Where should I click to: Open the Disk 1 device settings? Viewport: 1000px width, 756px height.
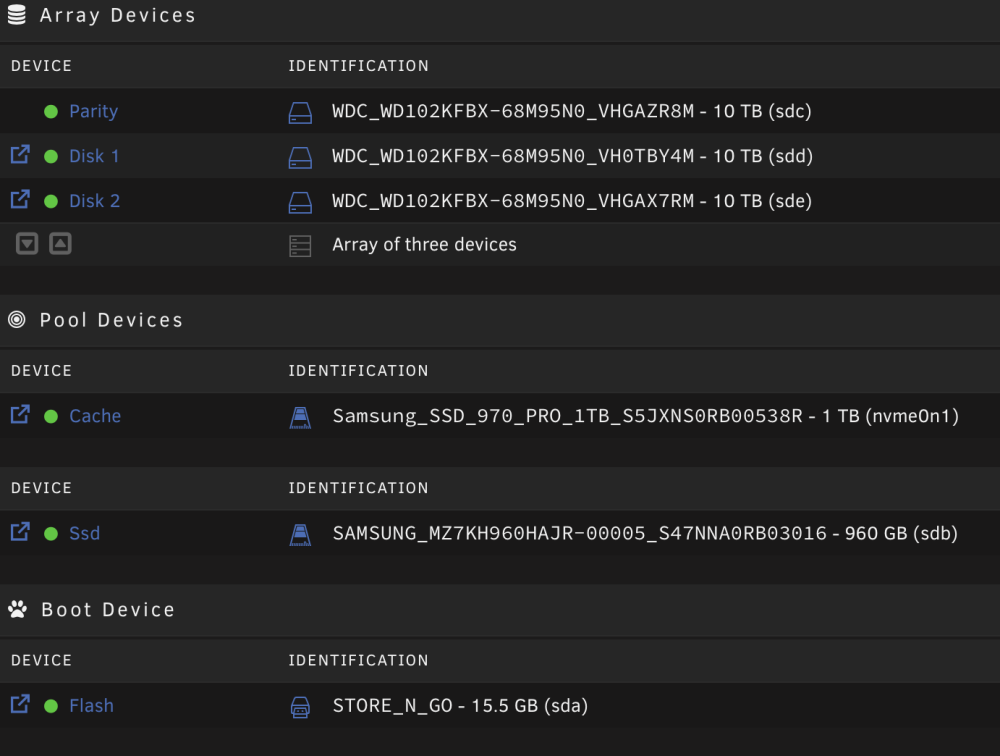point(94,156)
